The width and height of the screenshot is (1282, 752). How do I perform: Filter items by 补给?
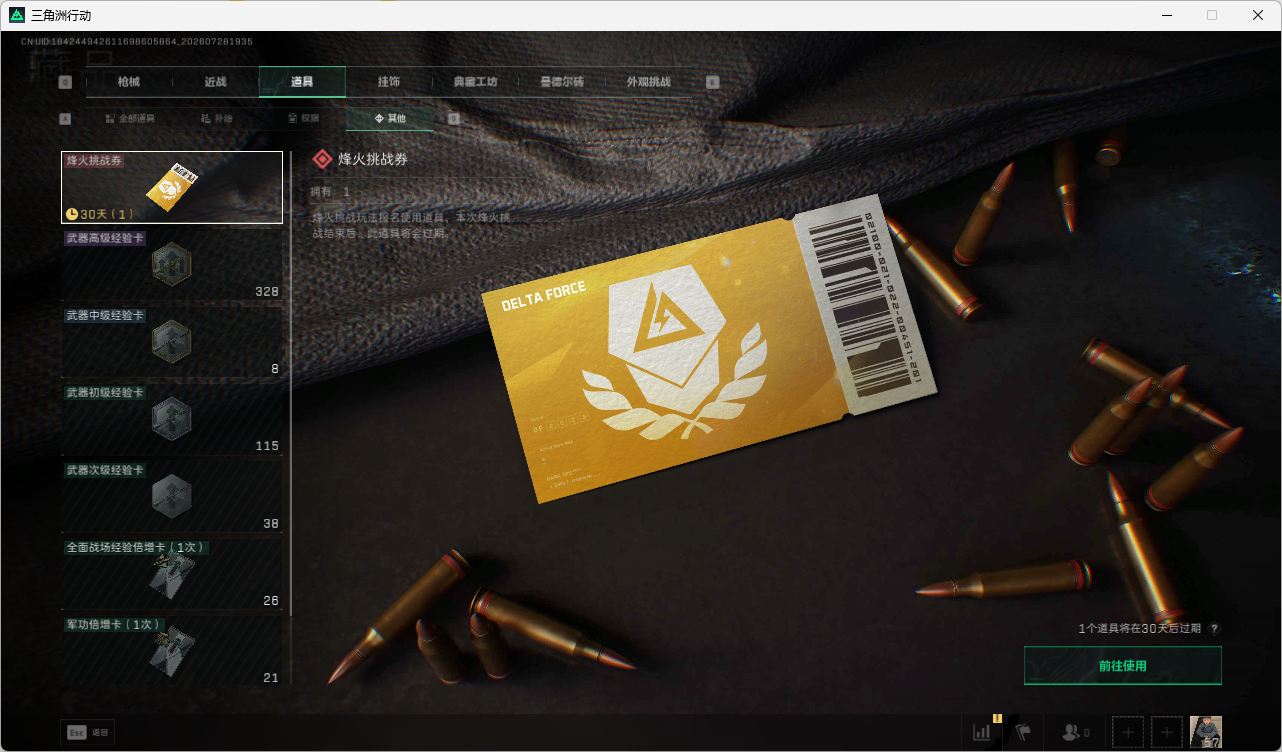coord(216,118)
